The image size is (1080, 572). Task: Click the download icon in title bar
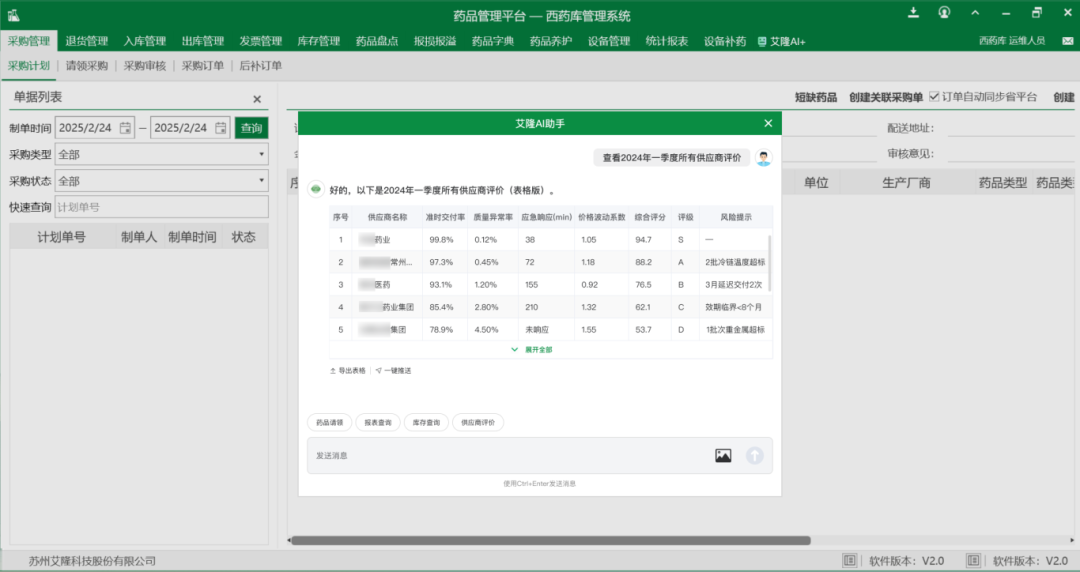pos(913,13)
